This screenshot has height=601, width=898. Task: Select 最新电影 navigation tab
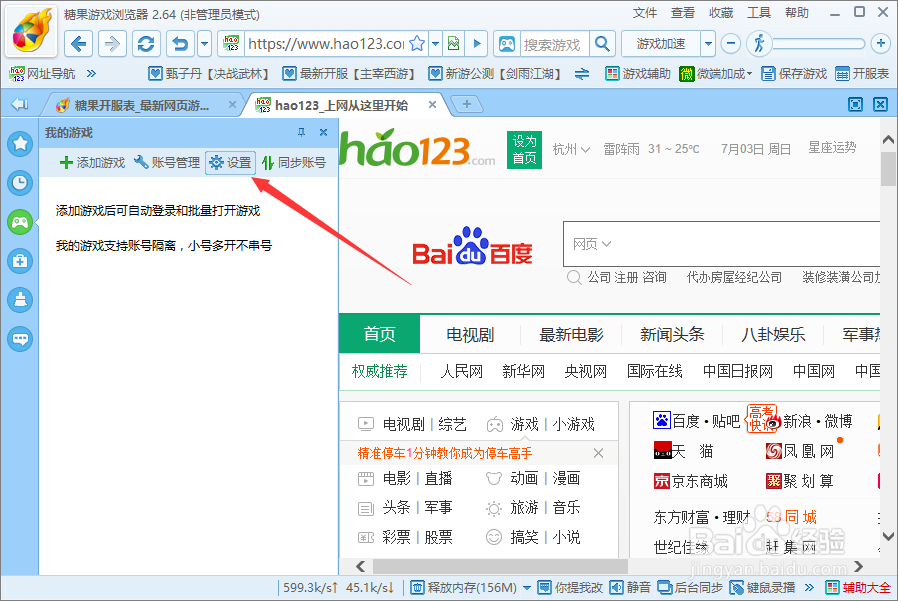coord(572,335)
